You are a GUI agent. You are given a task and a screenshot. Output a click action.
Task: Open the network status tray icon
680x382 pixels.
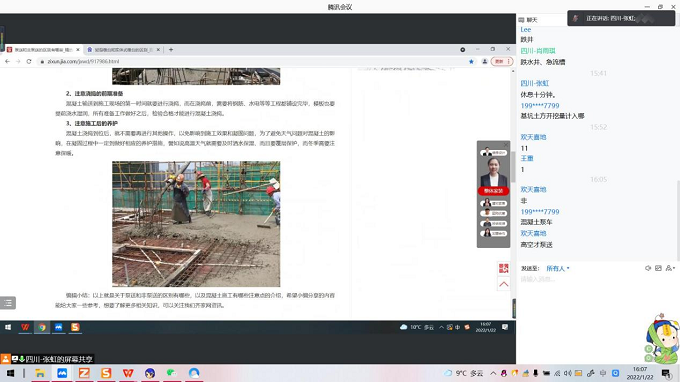(557, 373)
